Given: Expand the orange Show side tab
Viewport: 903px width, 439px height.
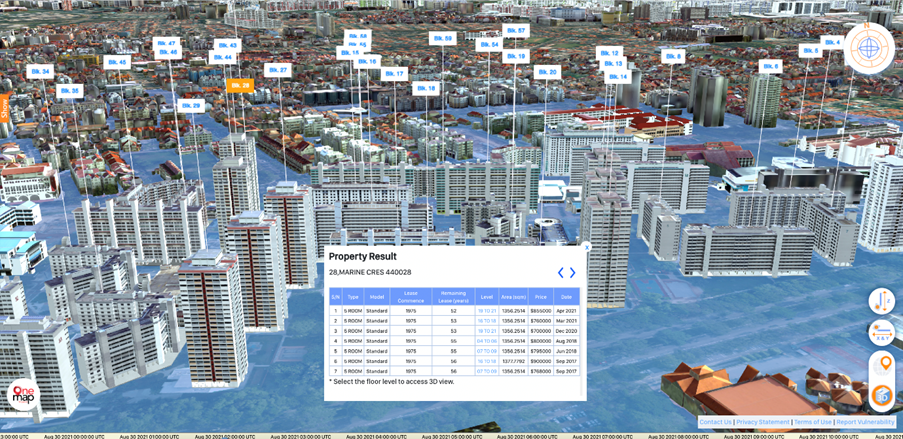Looking at the screenshot, I should click(x=5, y=108).
